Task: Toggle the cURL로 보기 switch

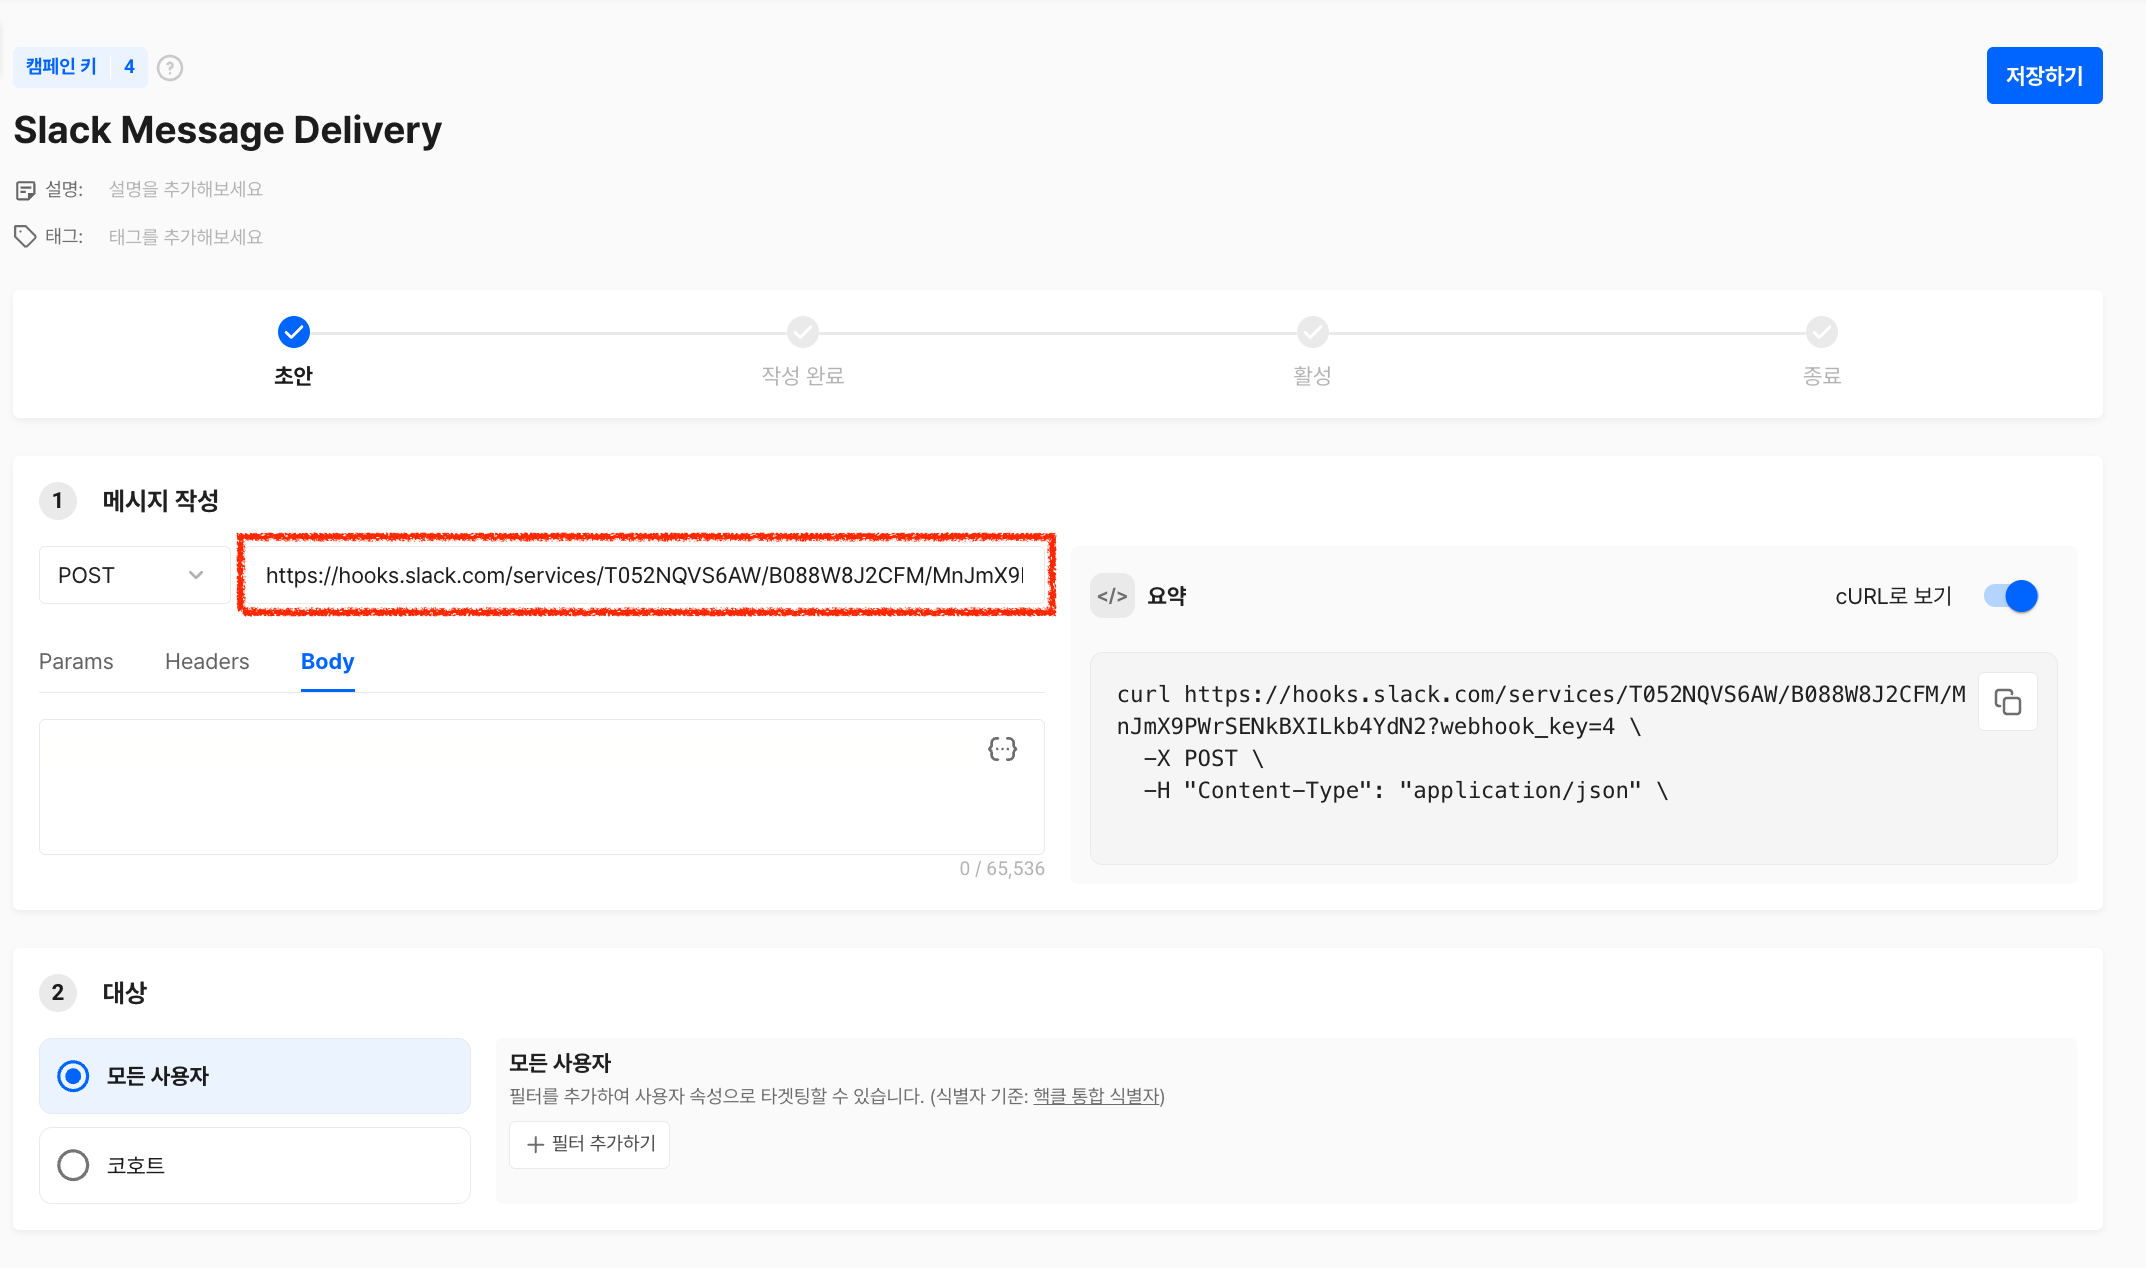Action: pyautogui.click(x=2011, y=596)
